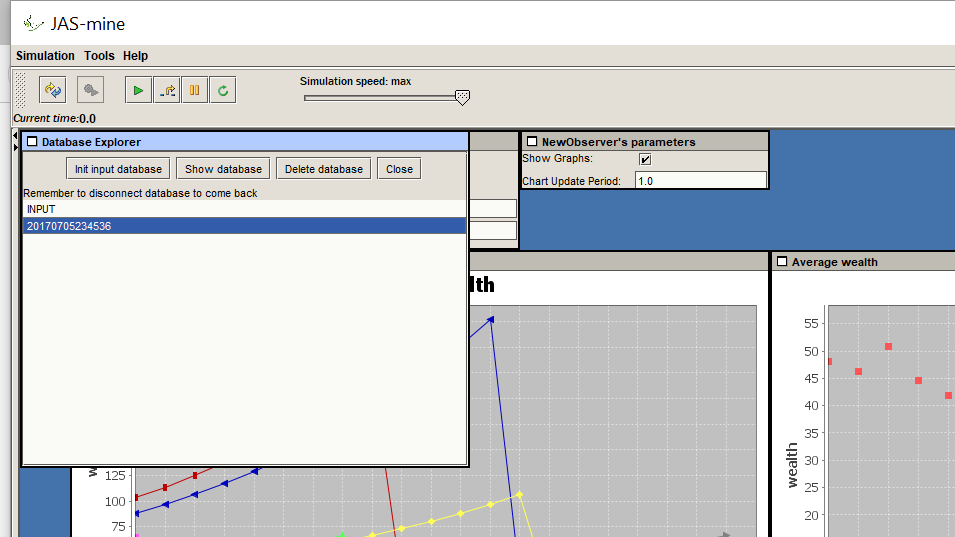955x537 pixels.
Task: Click the Build simulation model icon
Action: pyautogui.click(x=53, y=90)
